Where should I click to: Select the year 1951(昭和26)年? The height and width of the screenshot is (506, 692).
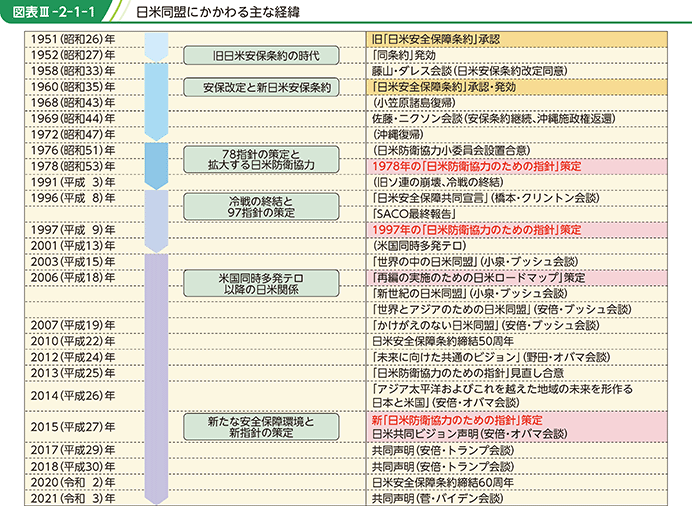(73, 39)
